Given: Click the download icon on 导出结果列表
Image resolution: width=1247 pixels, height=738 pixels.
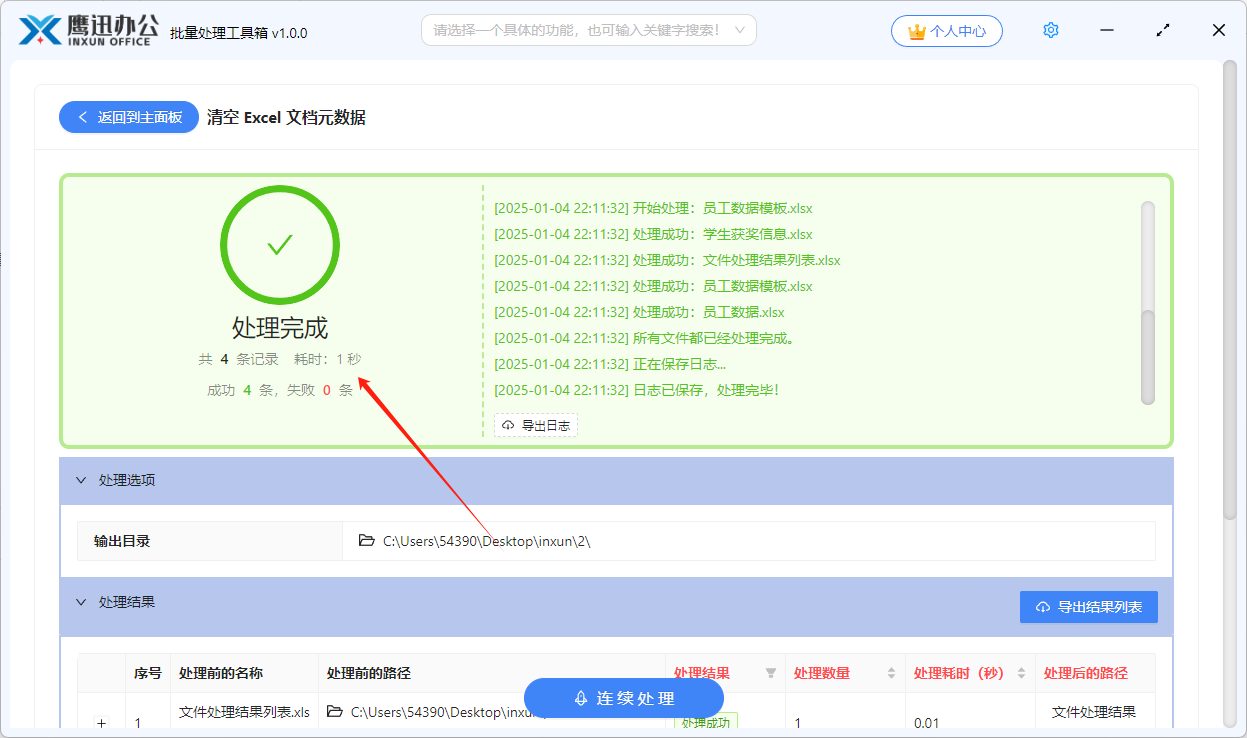Looking at the screenshot, I should click(x=1042, y=606).
